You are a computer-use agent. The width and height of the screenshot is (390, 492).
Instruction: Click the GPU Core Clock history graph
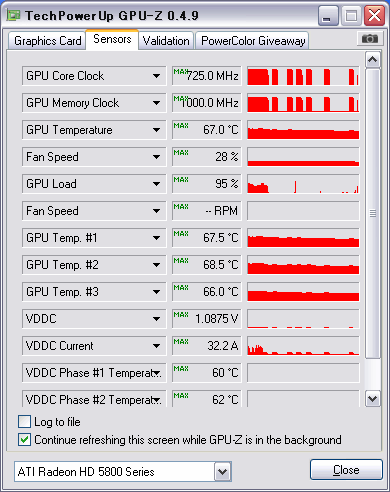click(303, 76)
